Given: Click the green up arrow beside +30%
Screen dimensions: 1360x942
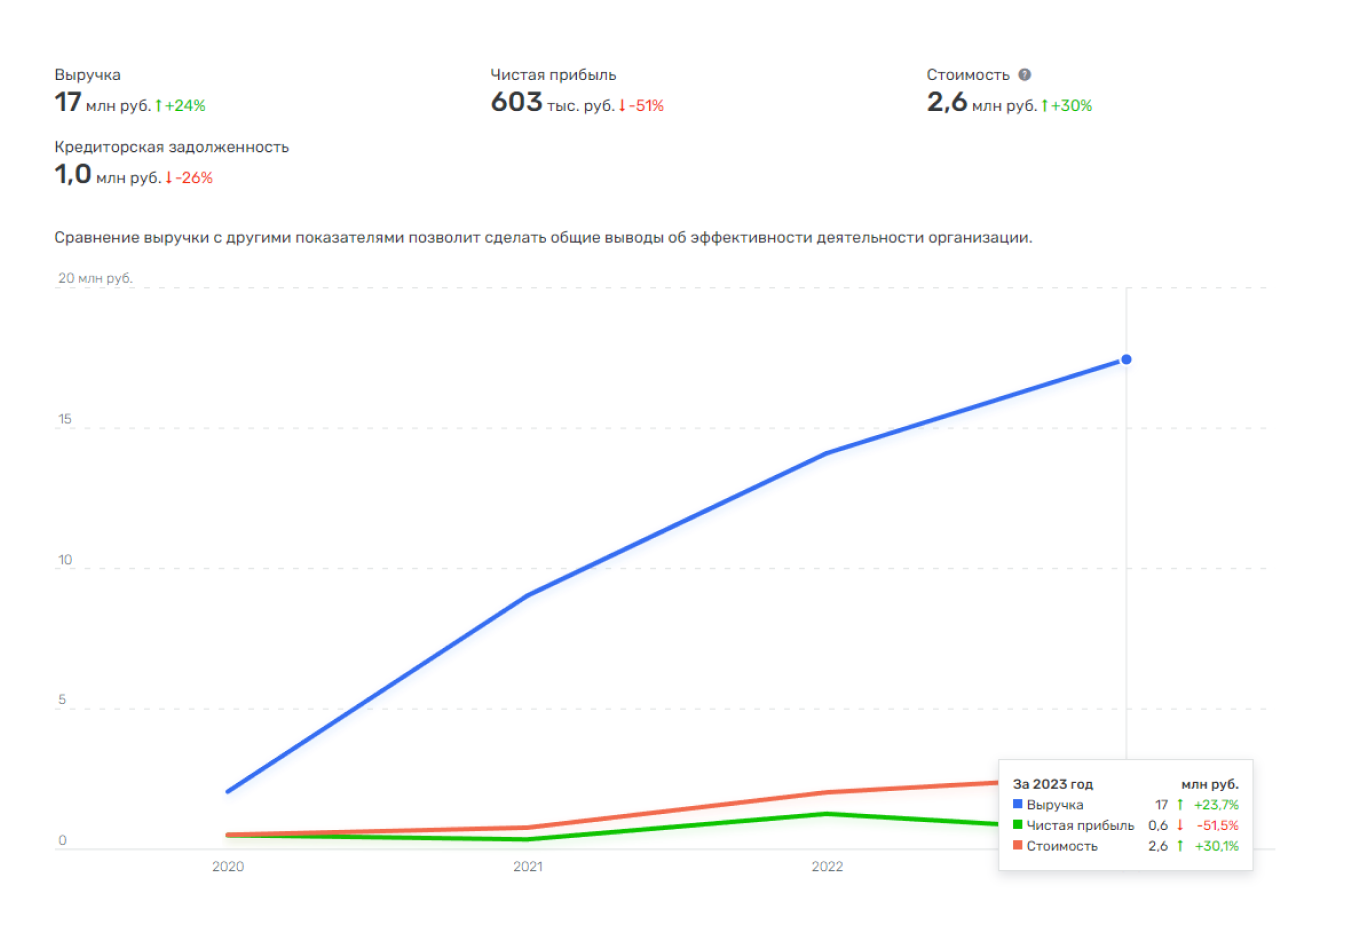Looking at the screenshot, I should (1044, 105).
